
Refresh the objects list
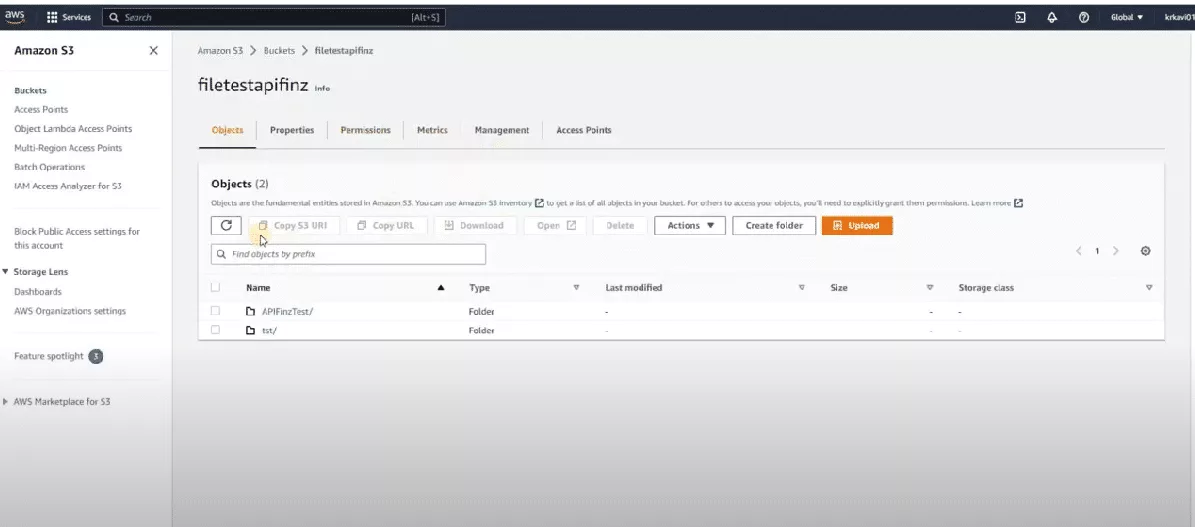click(226, 226)
